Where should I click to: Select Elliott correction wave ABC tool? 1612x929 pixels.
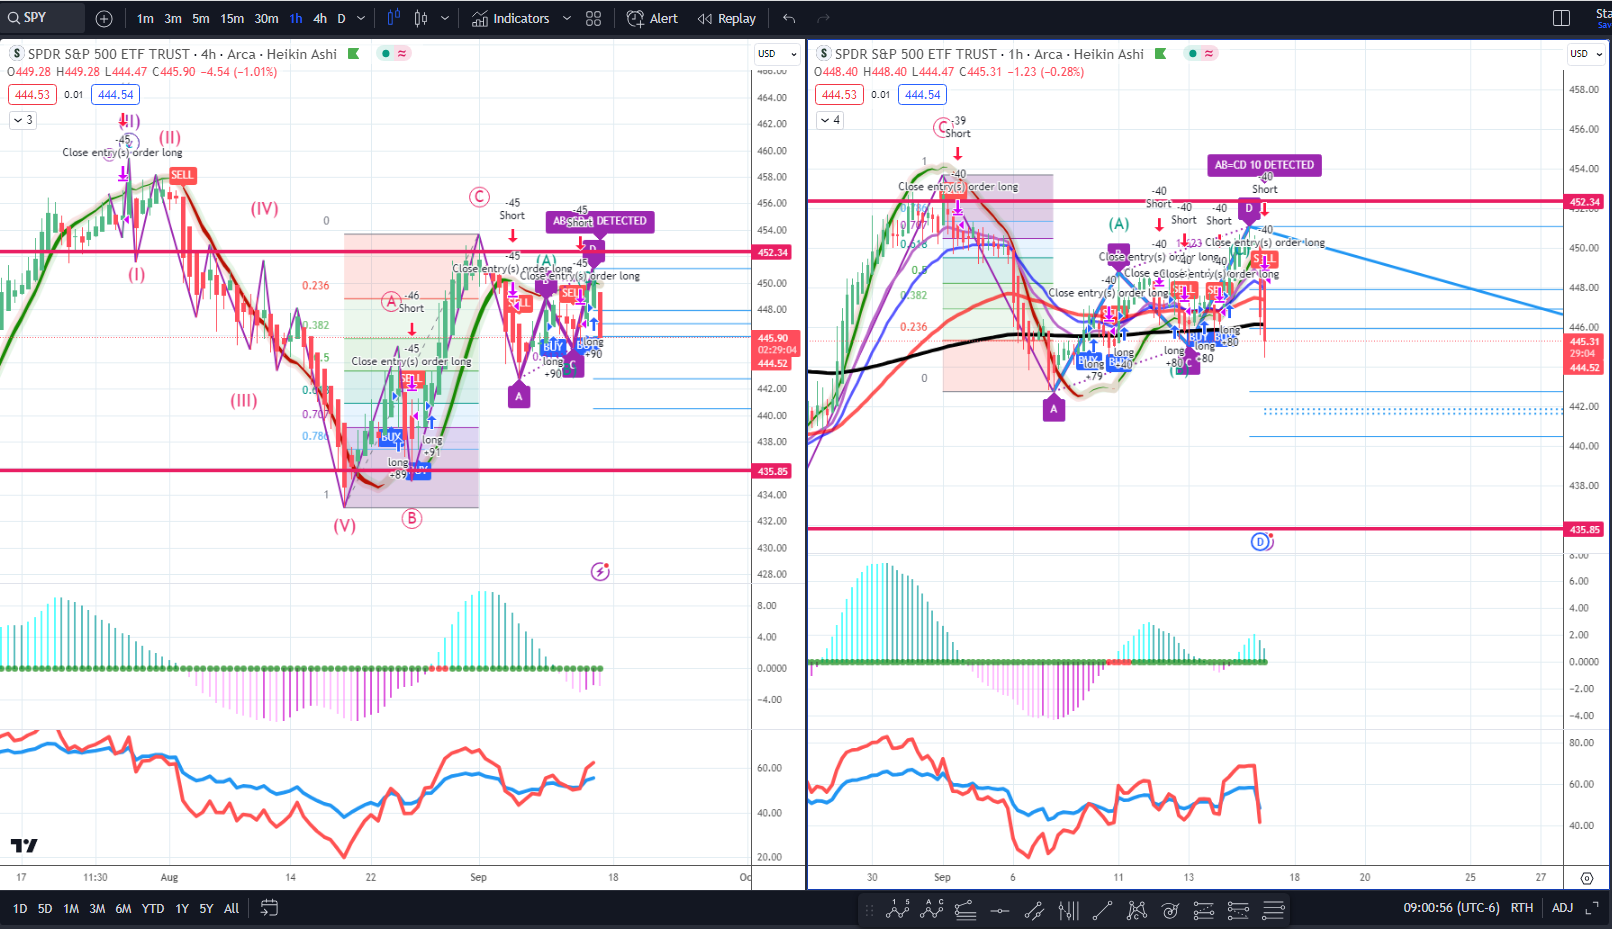pos(932,910)
